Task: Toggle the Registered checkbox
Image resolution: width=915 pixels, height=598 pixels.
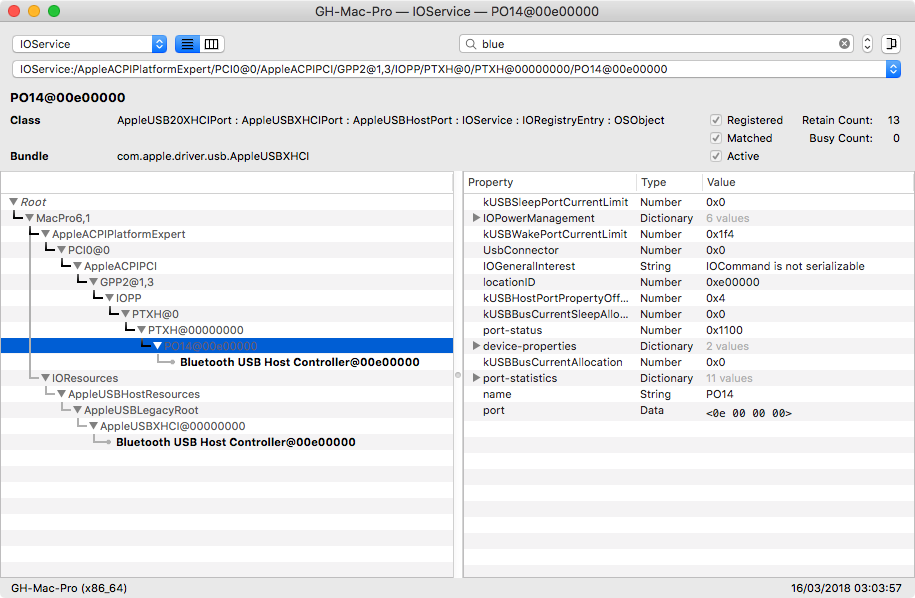Action: pyautogui.click(x=716, y=120)
